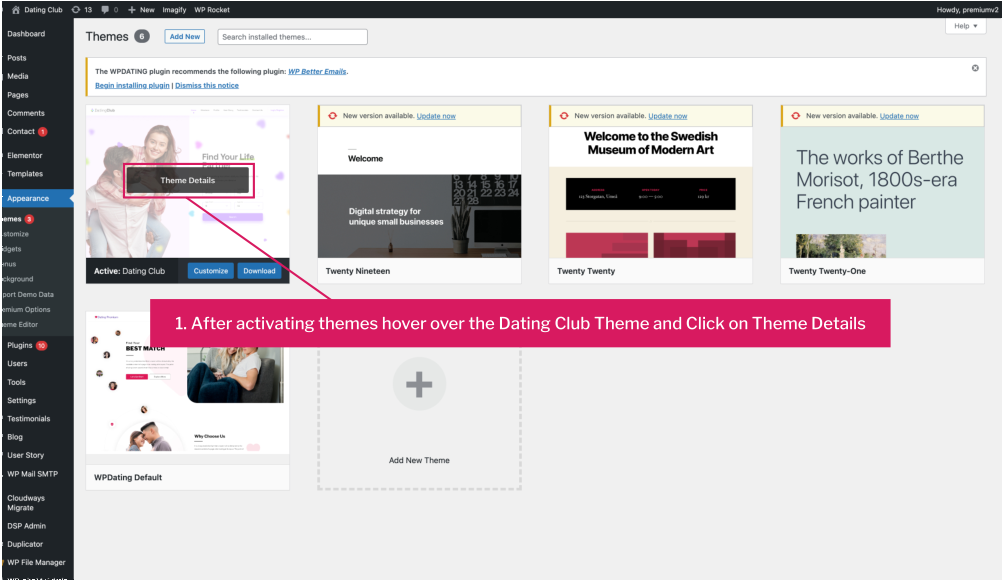Open WP Rocket in the admin bar

(x=212, y=10)
